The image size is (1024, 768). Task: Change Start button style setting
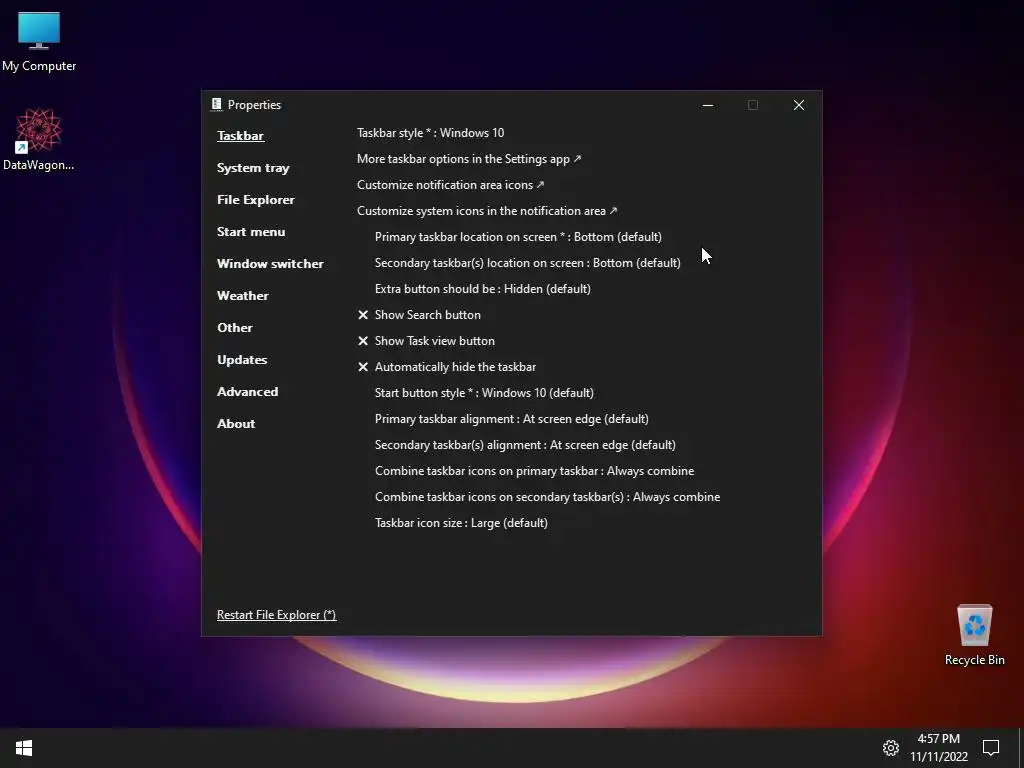tap(484, 393)
